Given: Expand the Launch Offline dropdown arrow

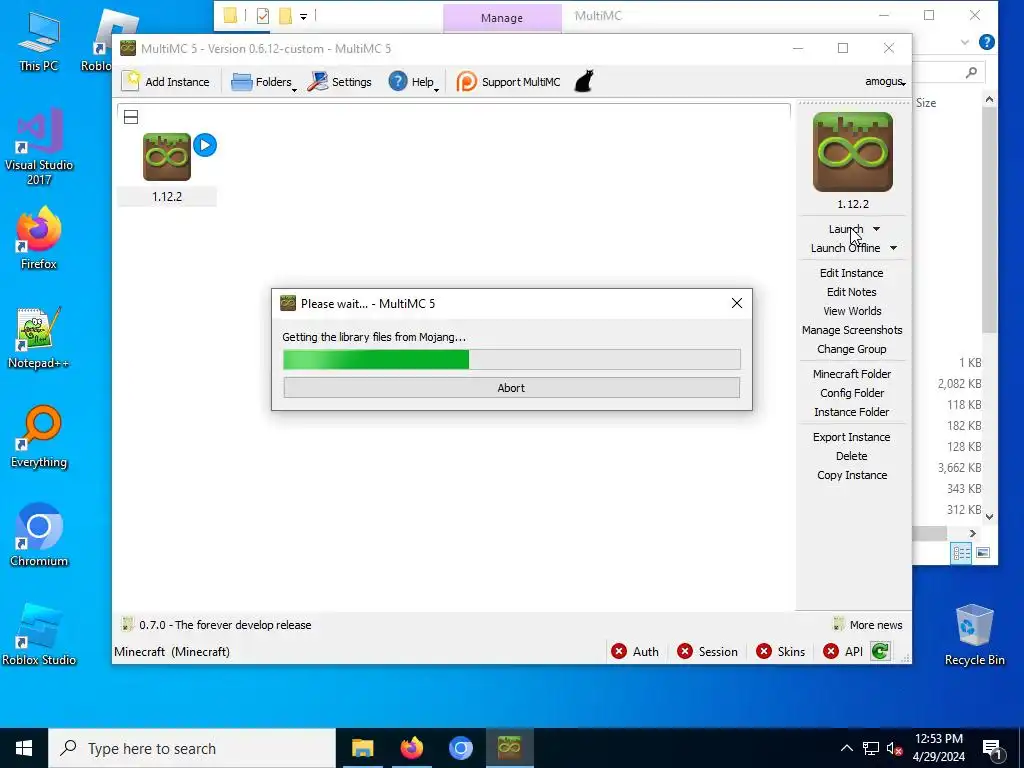Looking at the screenshot, I should tap(893, 248).
